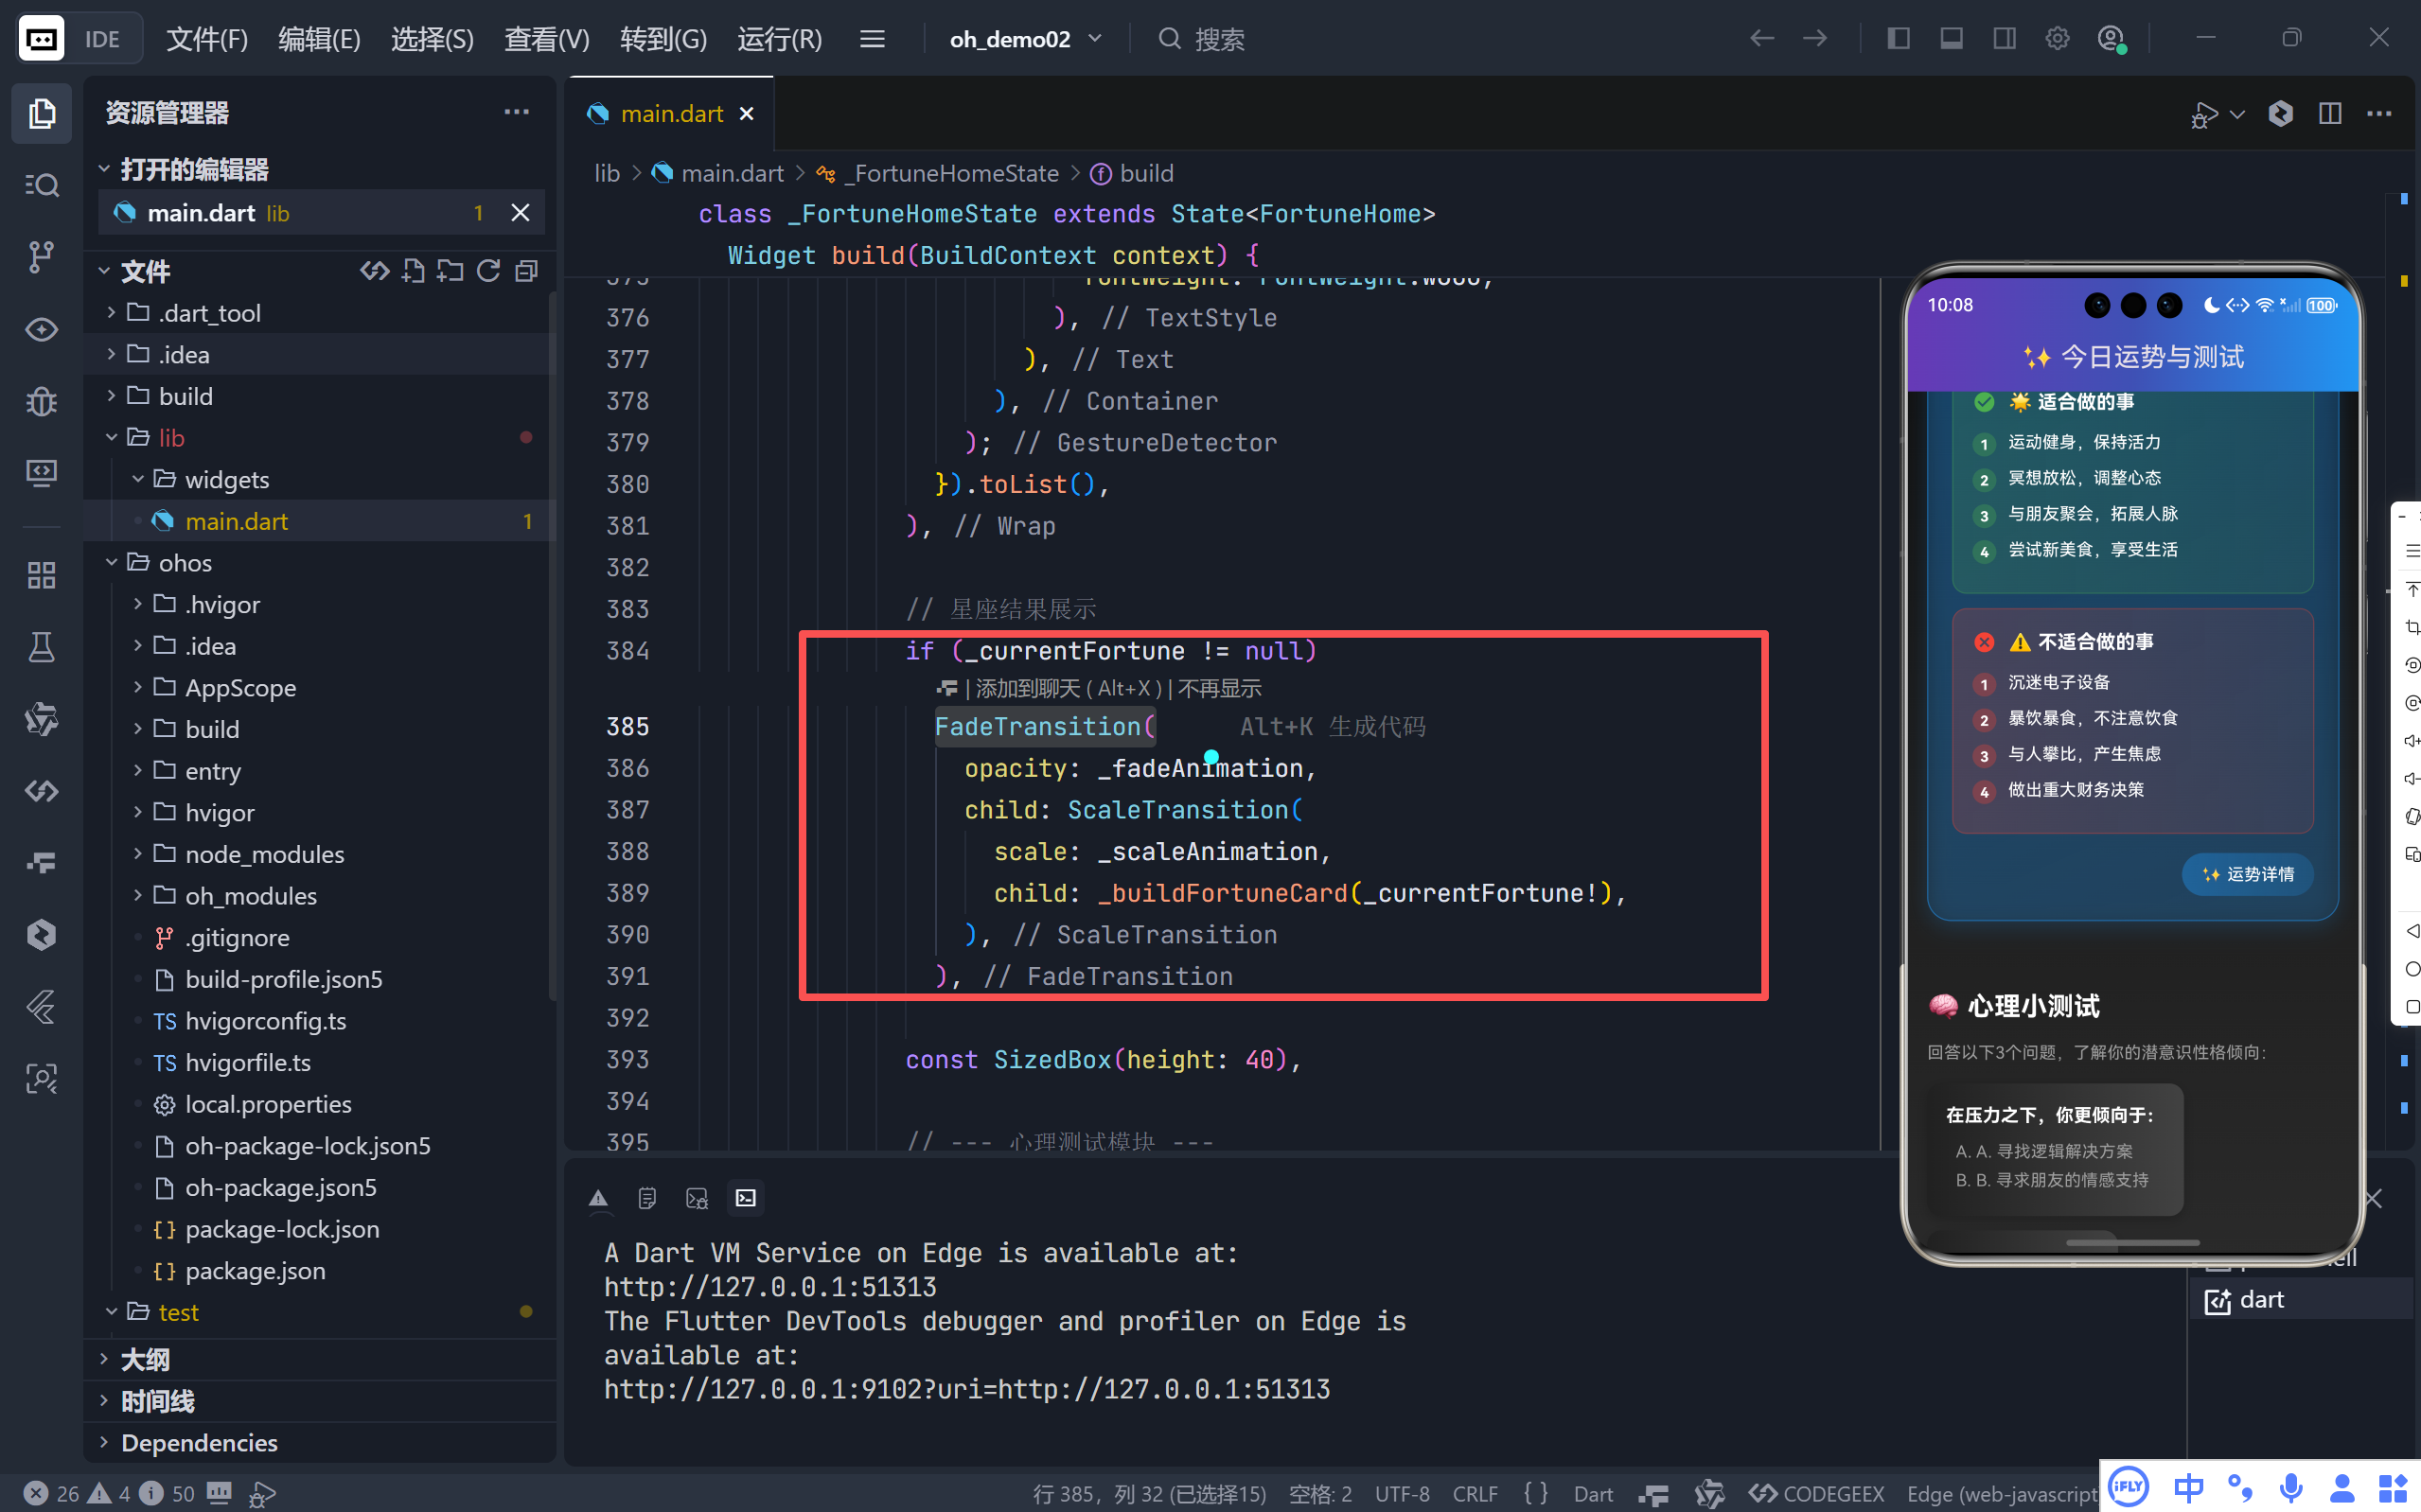Open the Run and Debug bug icon

pyautogui.click(x=41, y=401)
